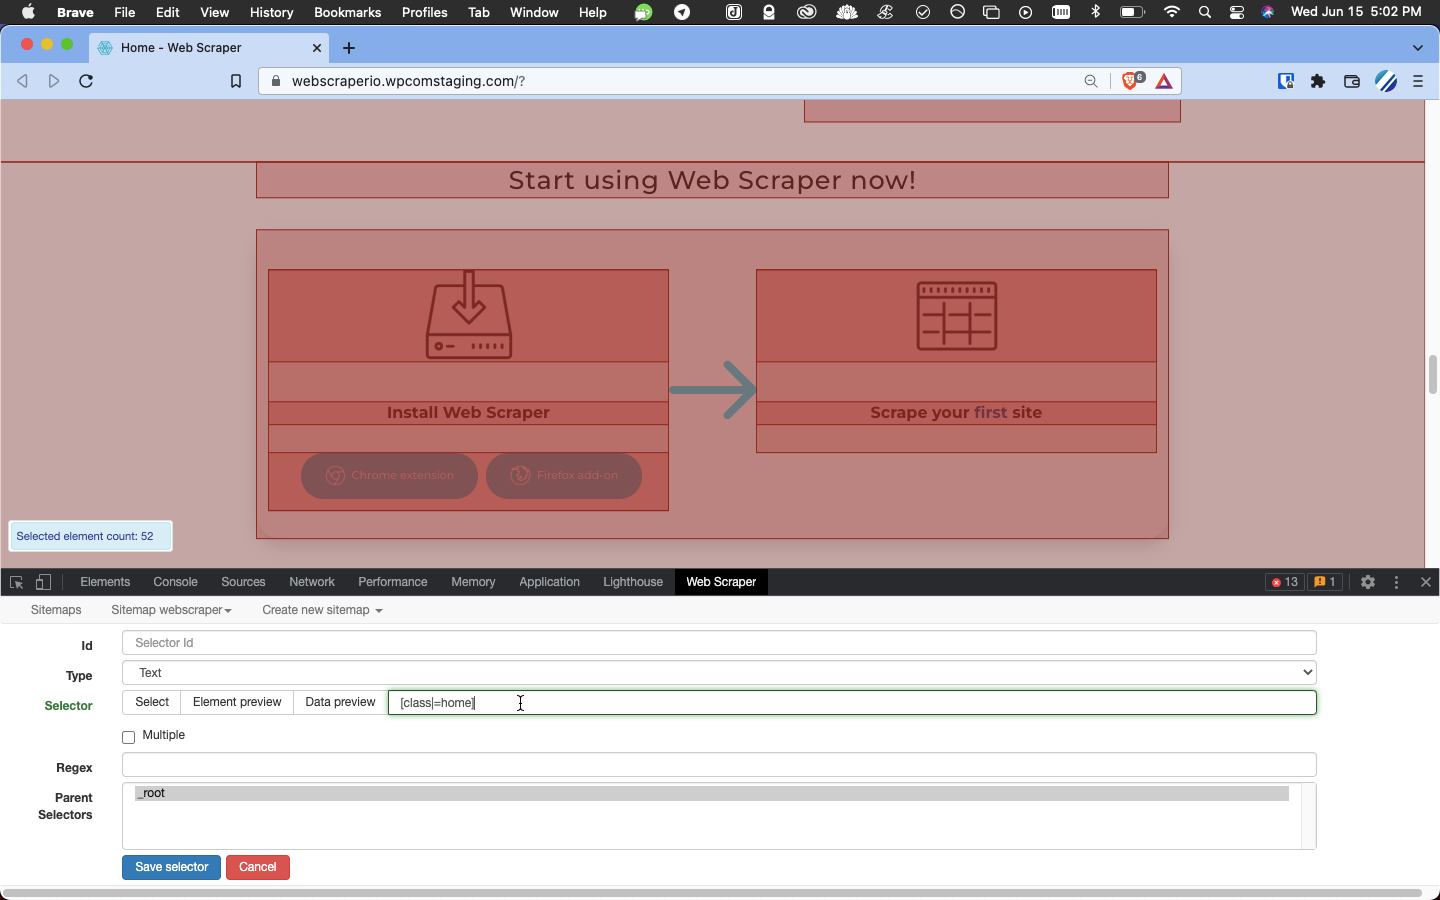Enable the Multiple checkbox

click(x=129, y=737)
